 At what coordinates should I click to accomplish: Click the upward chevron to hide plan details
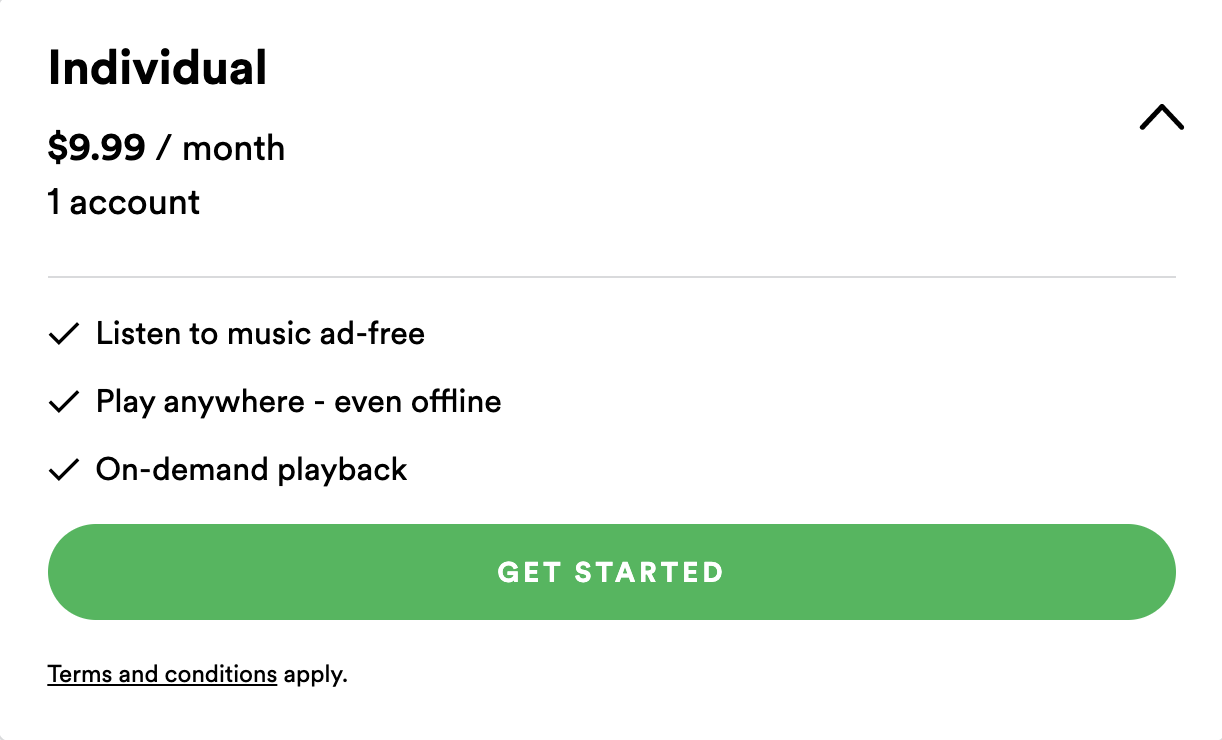point(1161,117)
